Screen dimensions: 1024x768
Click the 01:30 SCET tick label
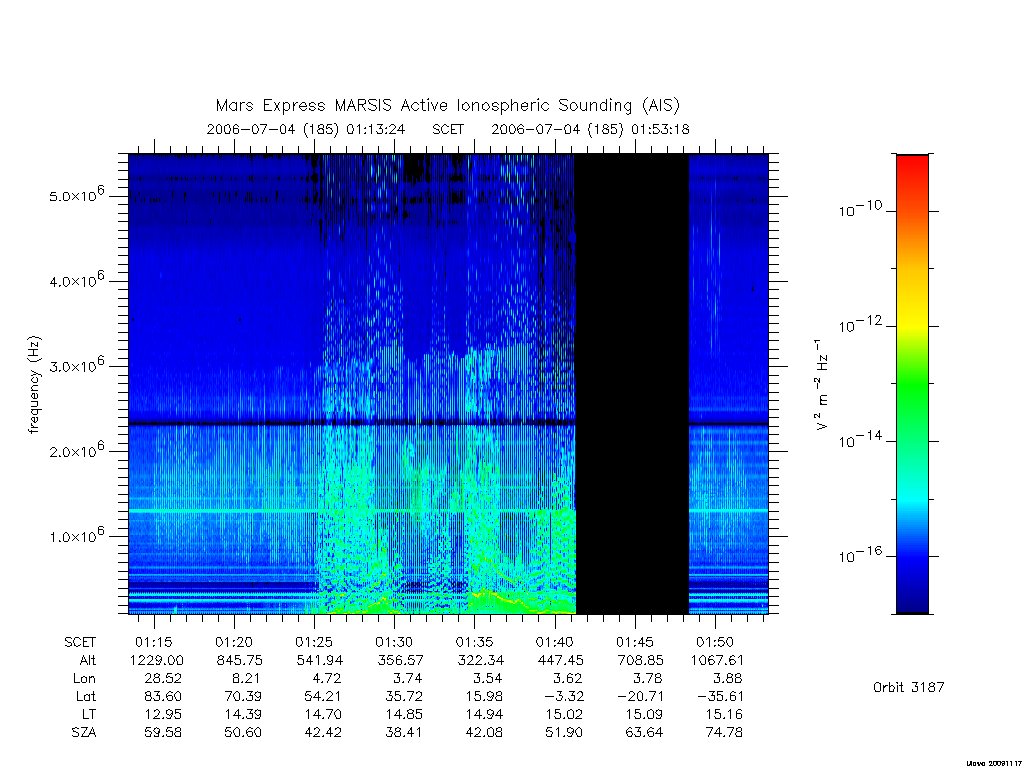pyautogui.click(x=394, y=642)
